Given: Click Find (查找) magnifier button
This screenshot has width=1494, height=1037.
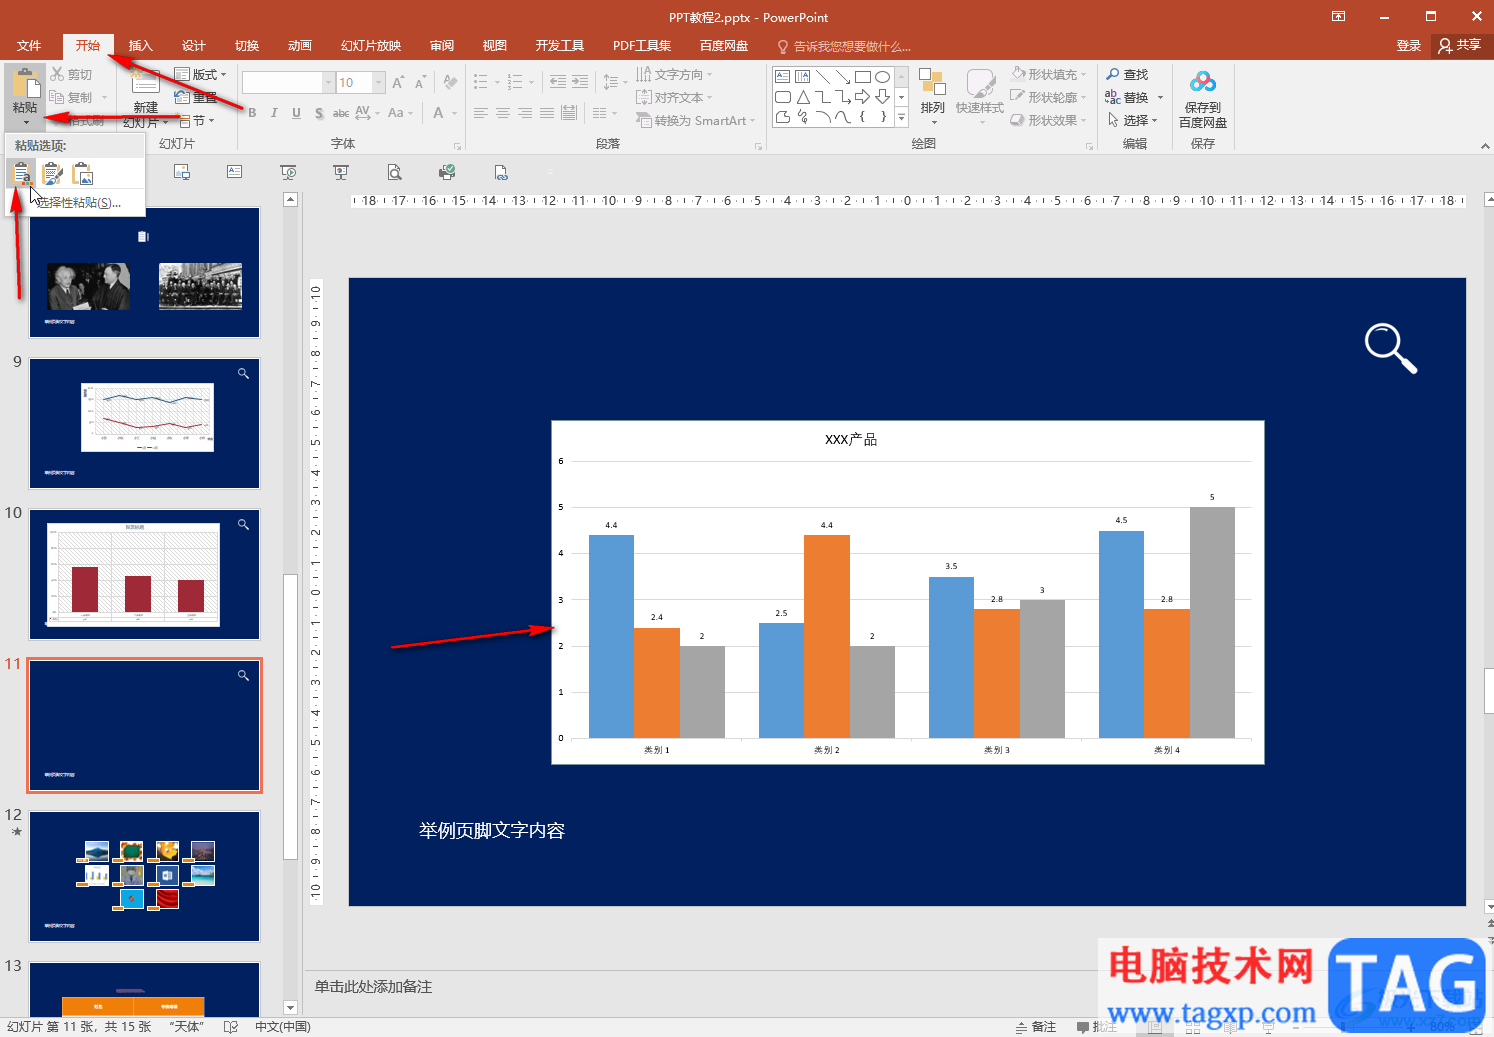Looking at the screenshot, I should click(1127, 74).
